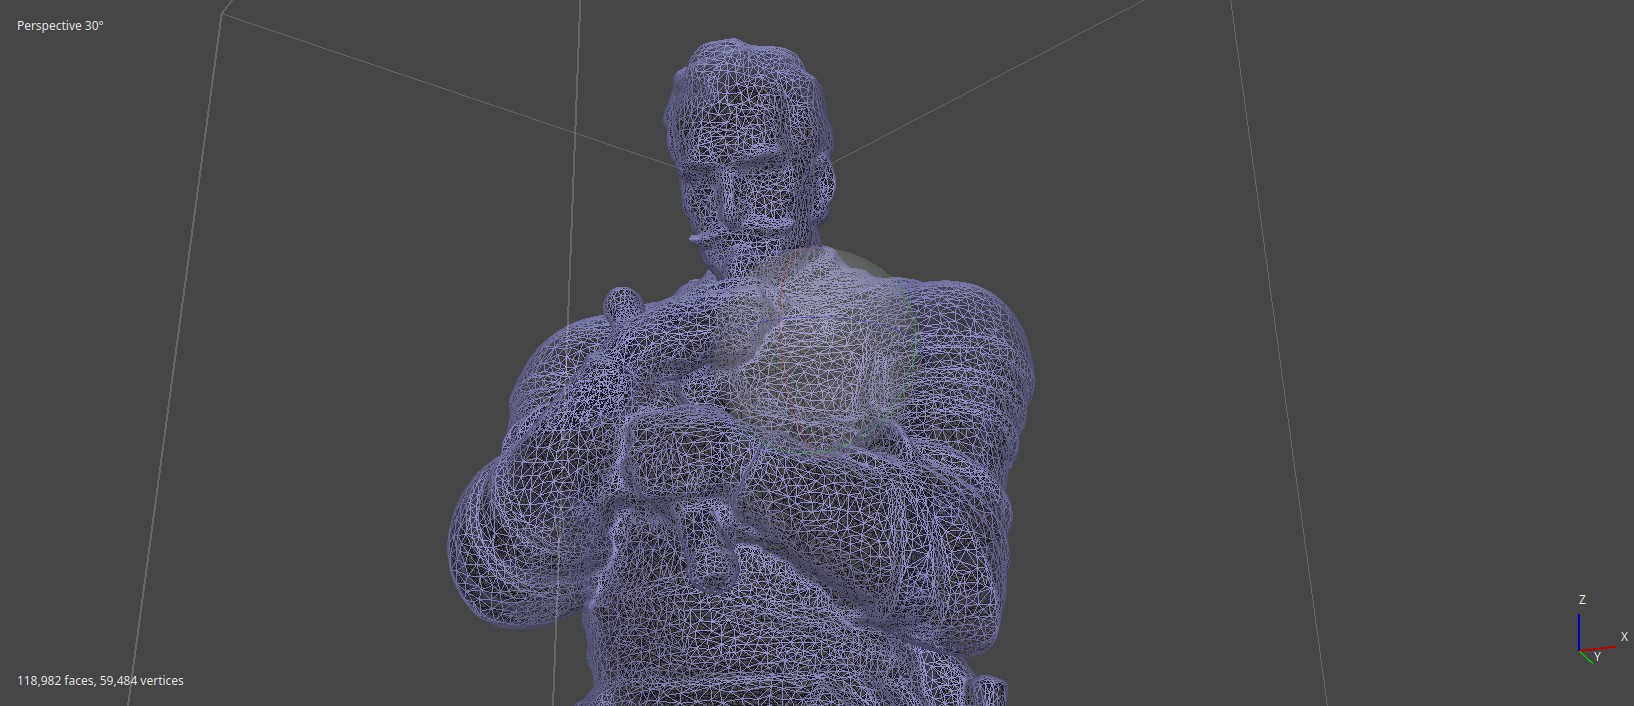Click the Z label on axis gizmo
The image size is (1634, 706).
pyautogui.click(x=1582, y=600)
